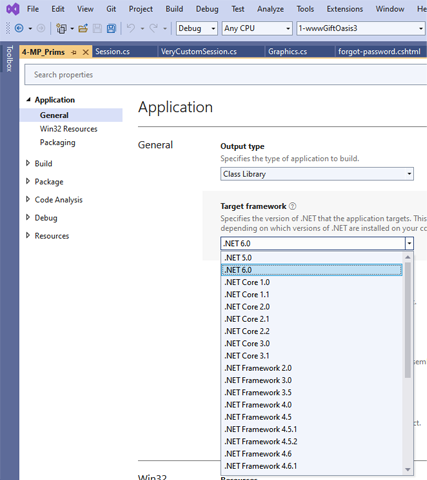427x480 pixels.
Task: Collapse the Application tree section
Action: tap(28, 100)
